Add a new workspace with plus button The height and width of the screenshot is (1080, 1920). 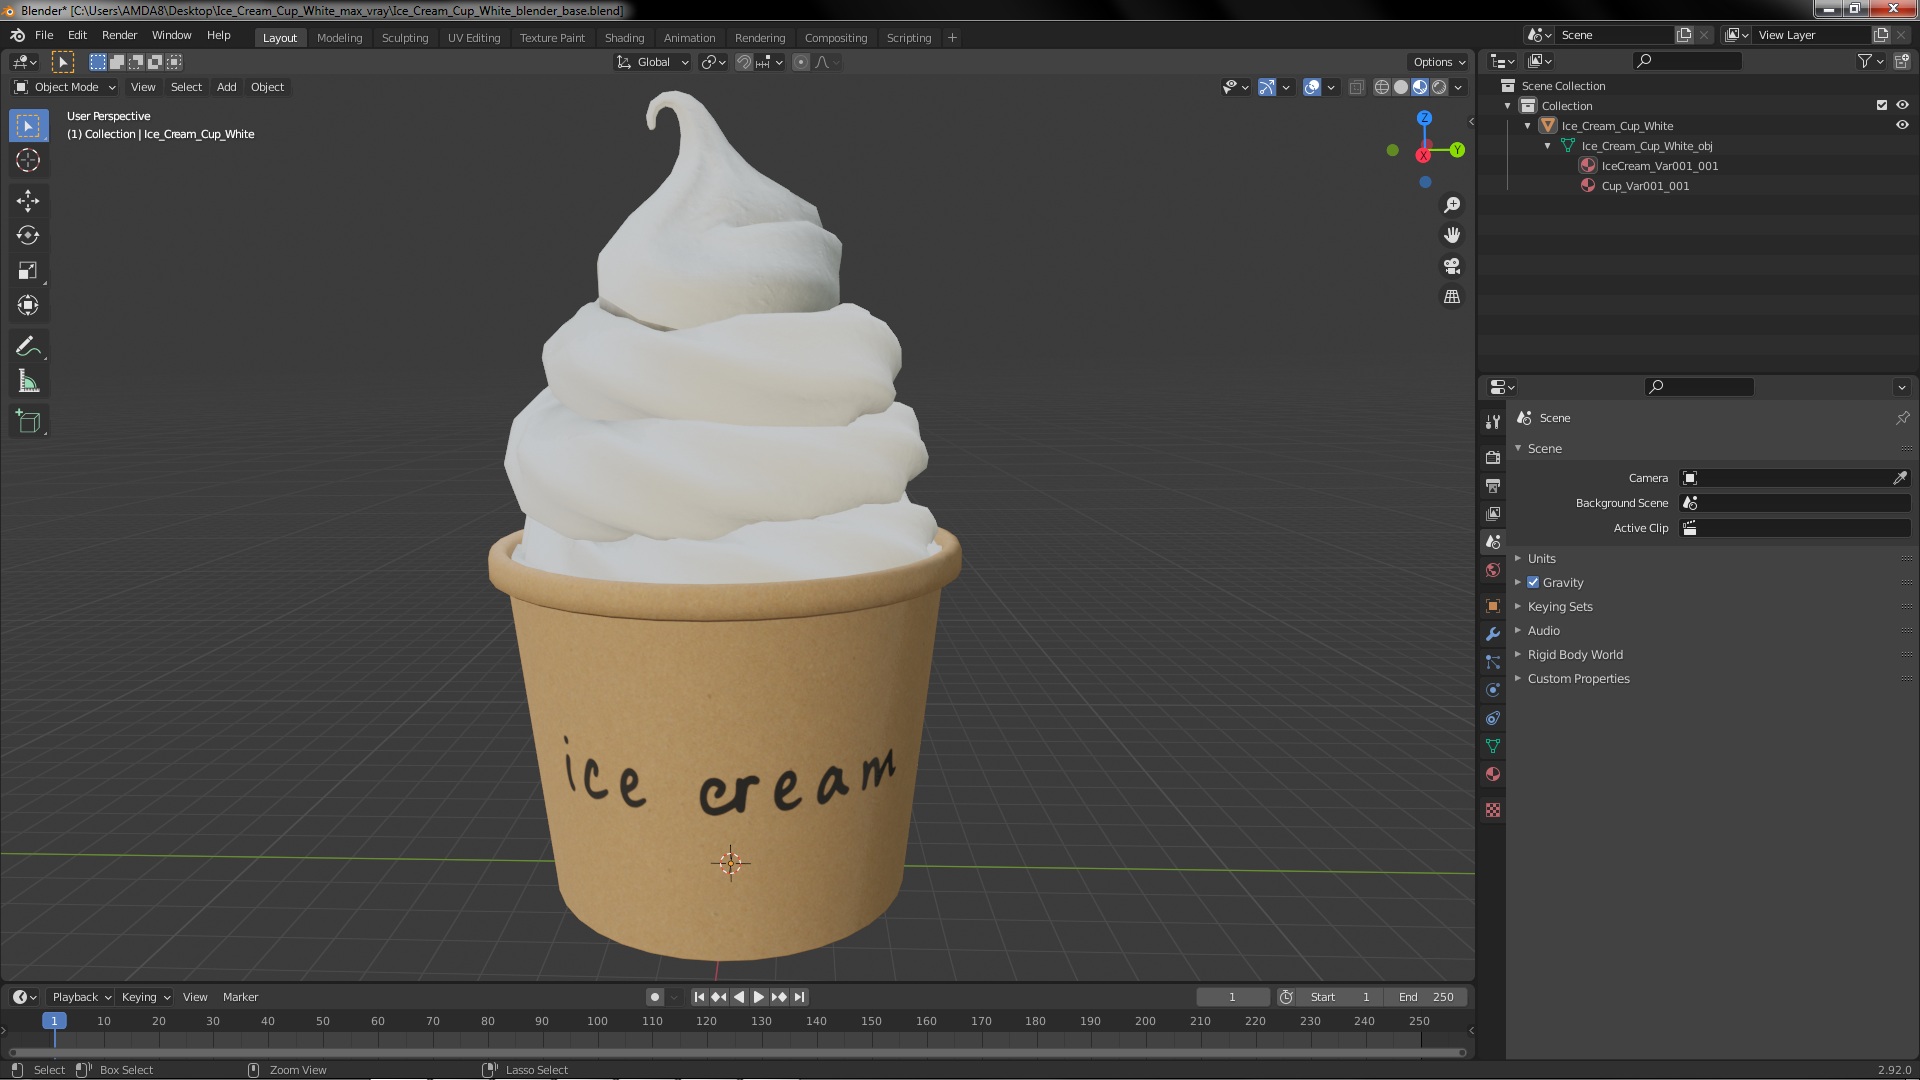952,38
